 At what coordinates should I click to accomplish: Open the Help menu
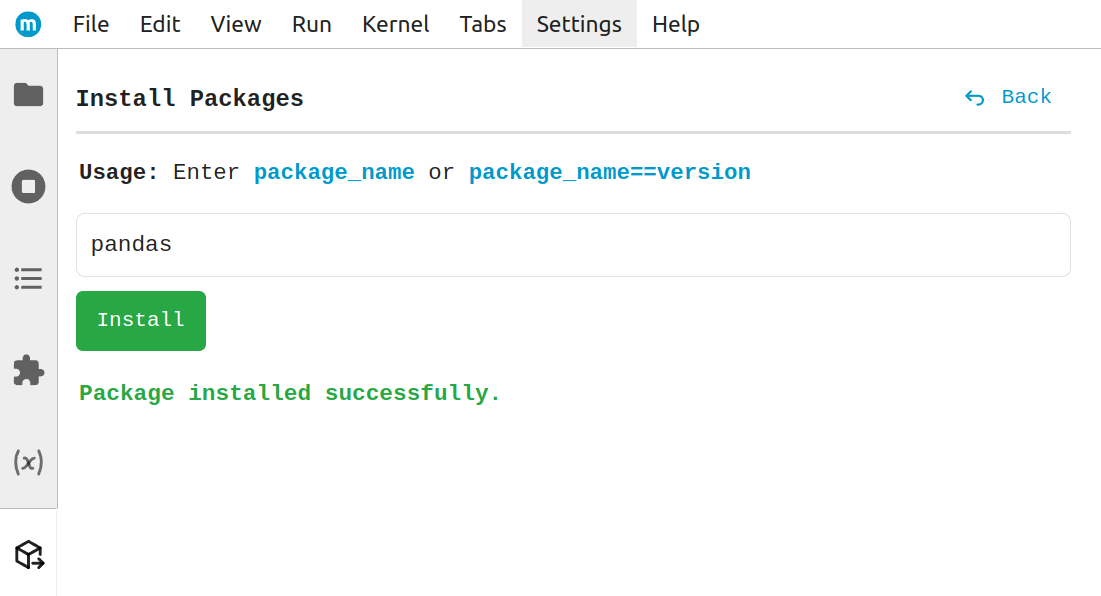coord(675,24)
